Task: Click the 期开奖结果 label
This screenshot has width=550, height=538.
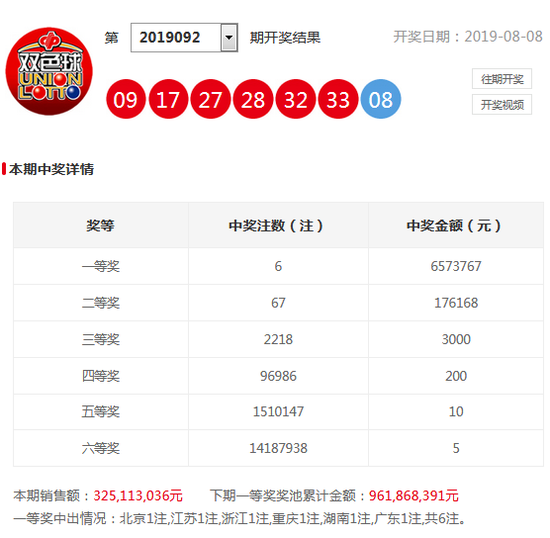Action: [285, 38]
